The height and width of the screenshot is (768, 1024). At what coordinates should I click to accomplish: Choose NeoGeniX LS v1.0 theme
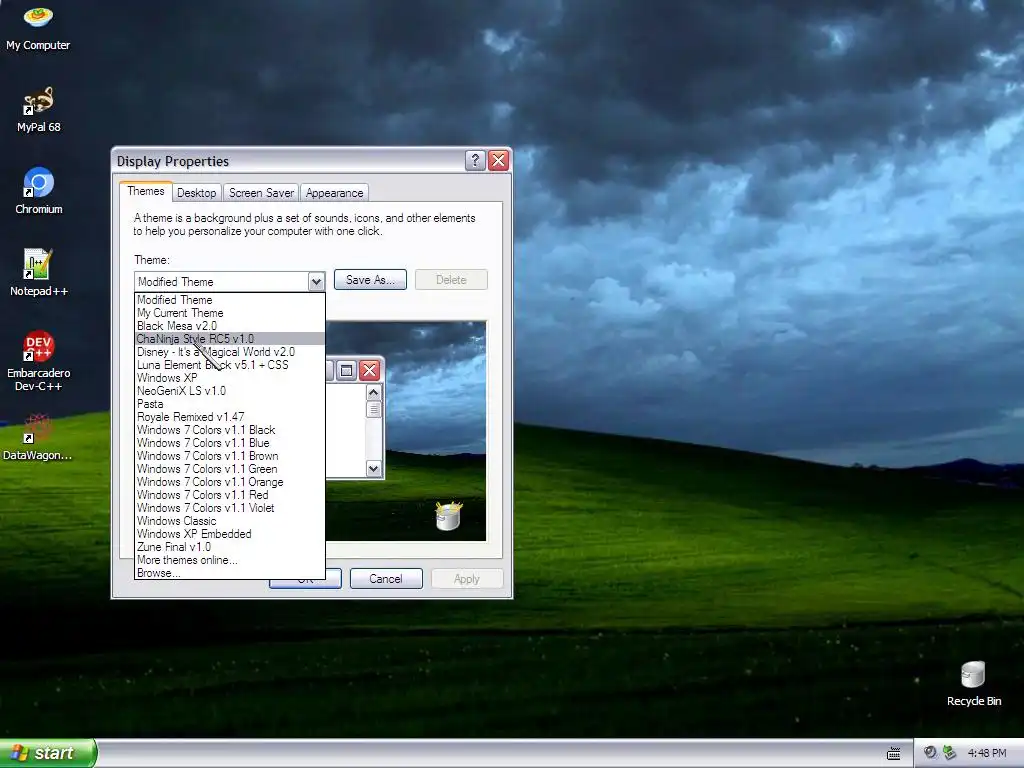coord(230,391)
